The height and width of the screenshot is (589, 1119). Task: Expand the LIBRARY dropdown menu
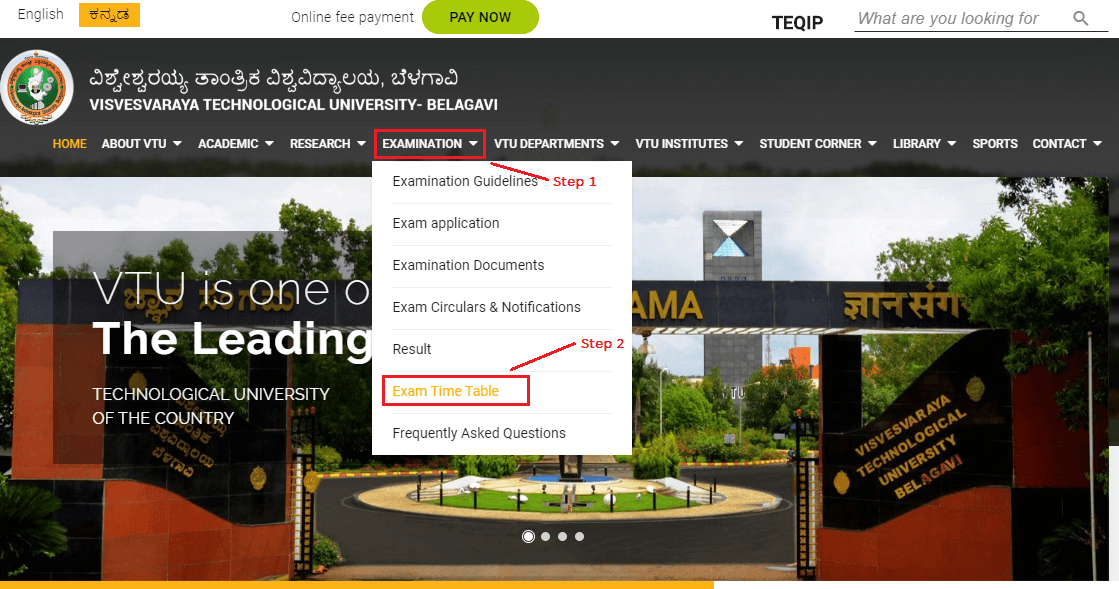[924, 144]
